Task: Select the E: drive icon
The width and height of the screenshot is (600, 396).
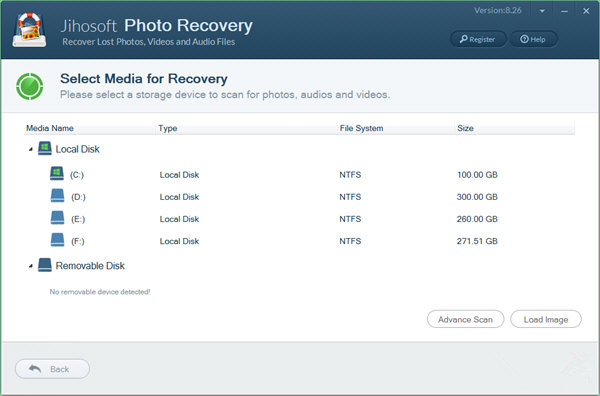Action: [x=57, y=218]
